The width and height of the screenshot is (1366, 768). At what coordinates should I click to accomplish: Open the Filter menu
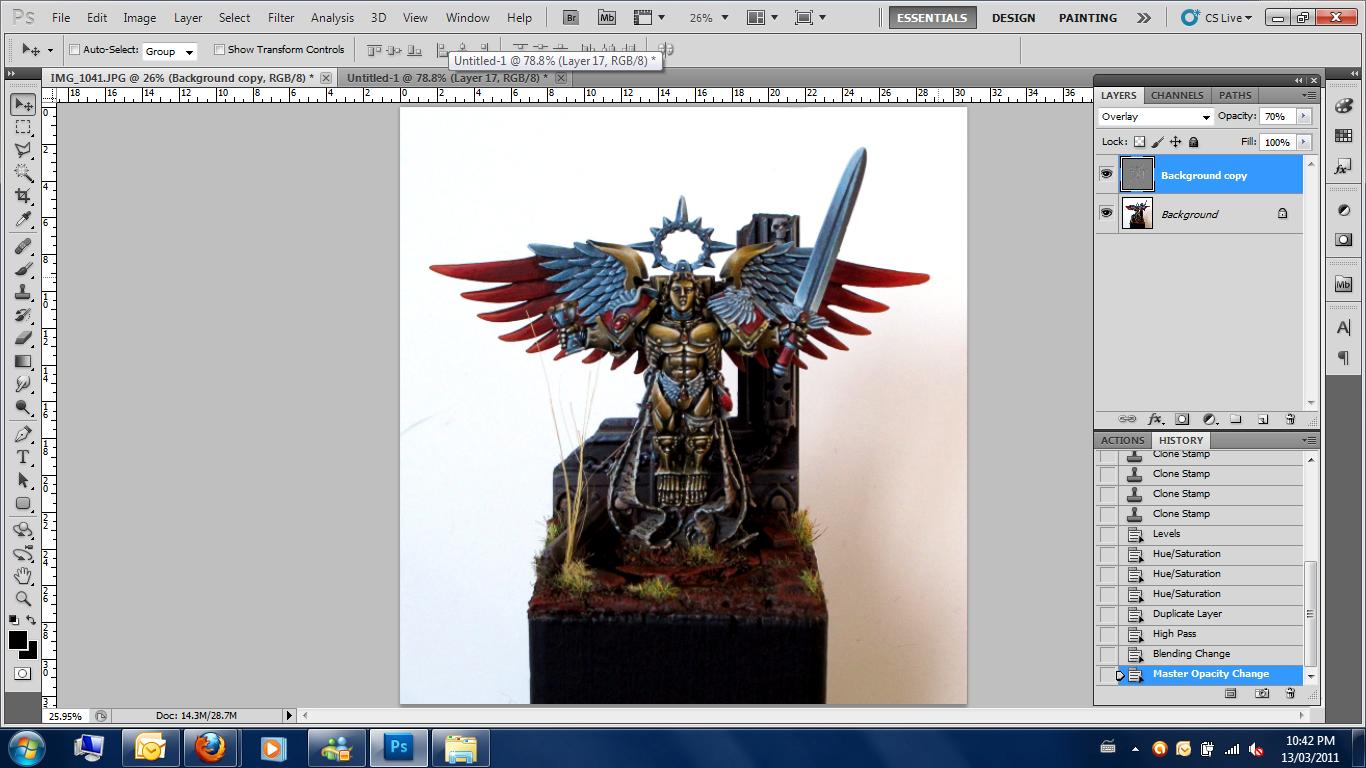coord(281,17)
